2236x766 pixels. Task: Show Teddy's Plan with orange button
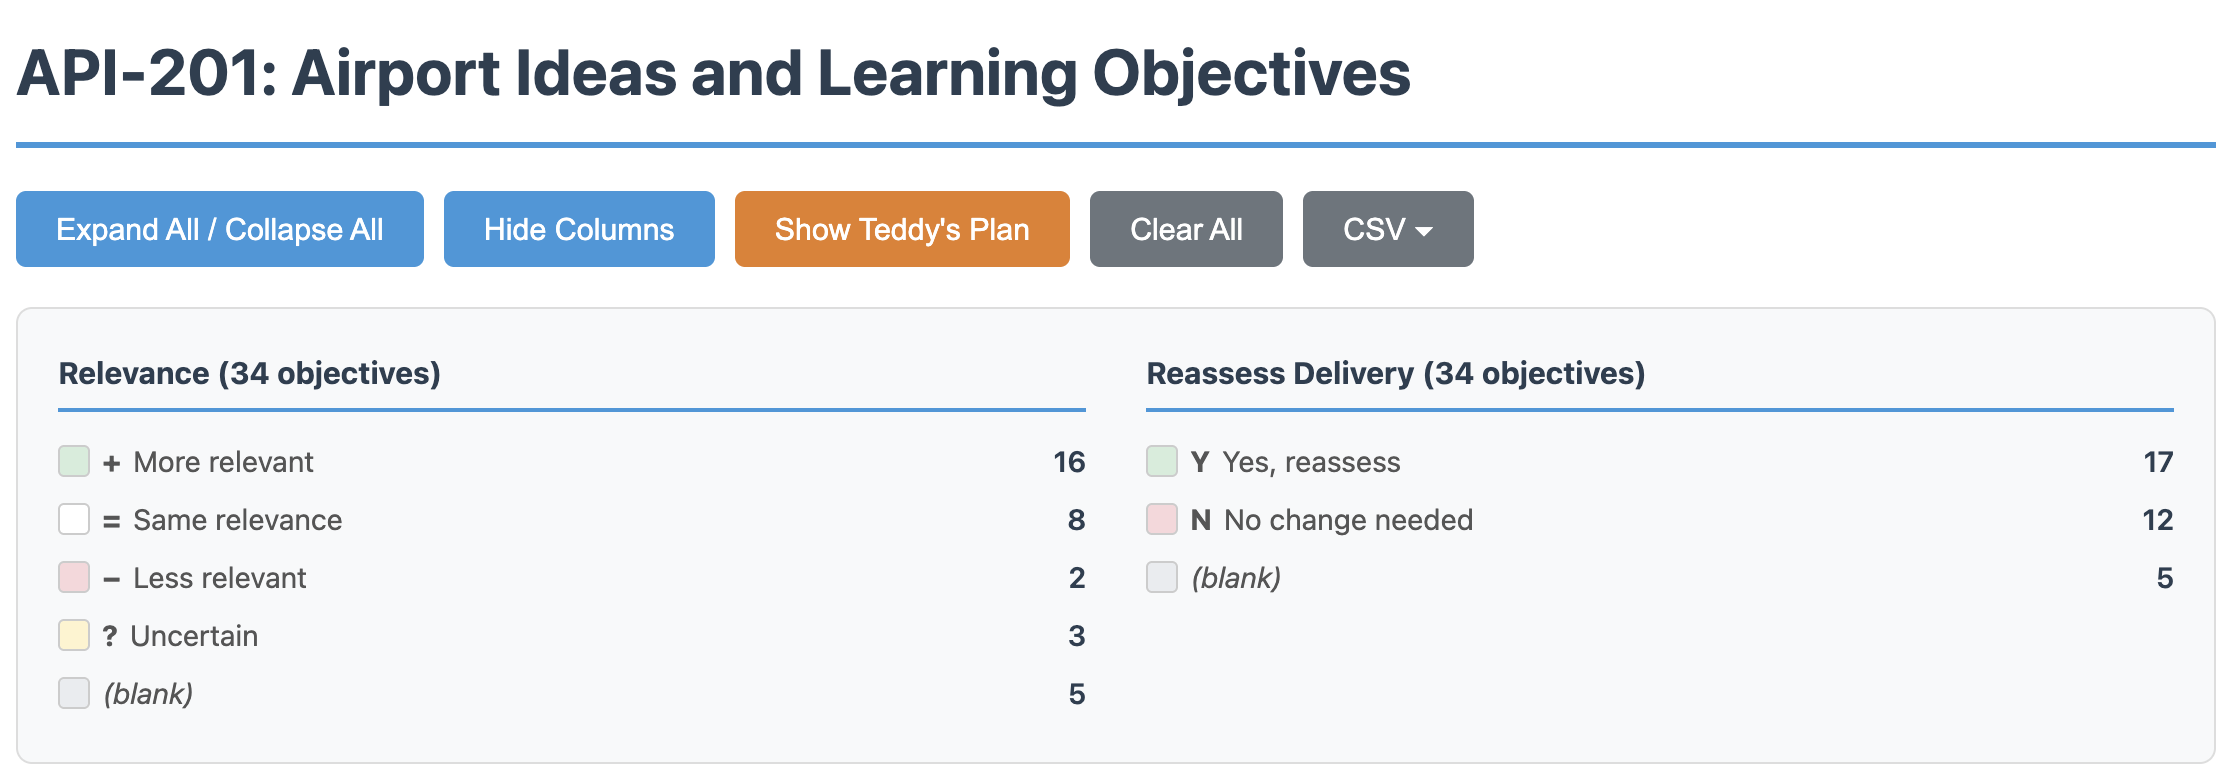tap(901, 229)
